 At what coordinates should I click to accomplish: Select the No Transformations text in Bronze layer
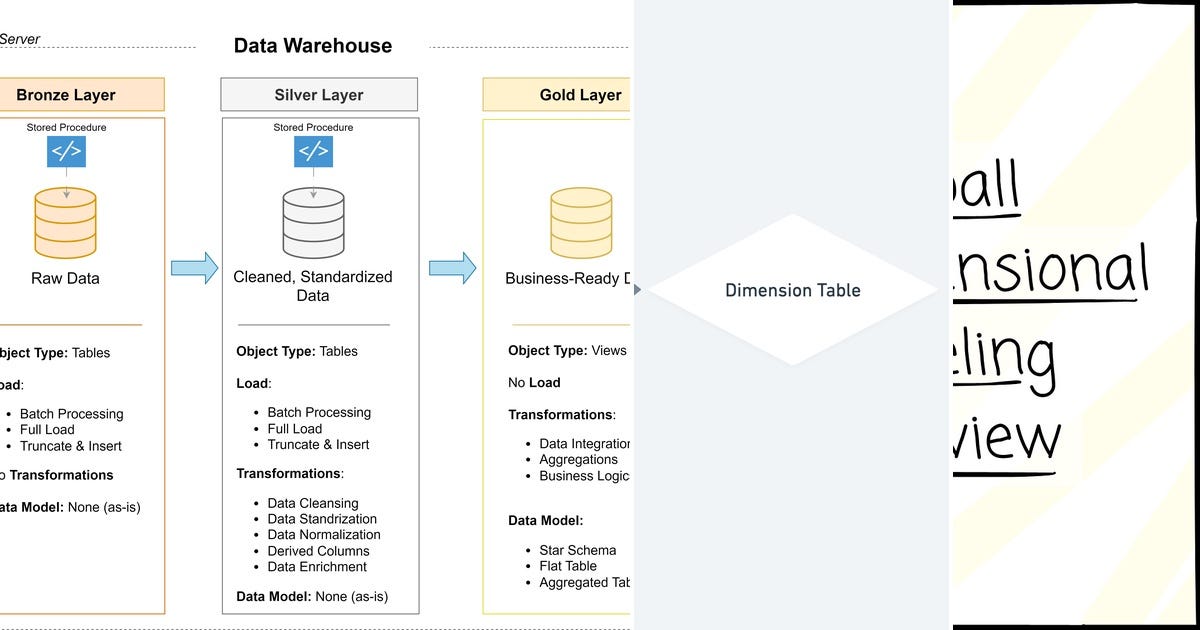[56, 475]
